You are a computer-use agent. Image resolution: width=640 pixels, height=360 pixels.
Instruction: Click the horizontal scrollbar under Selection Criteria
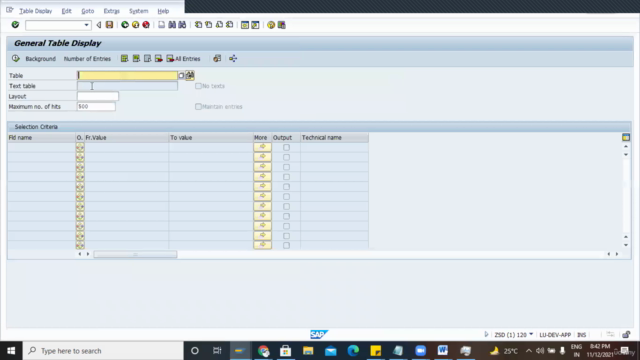135,254
